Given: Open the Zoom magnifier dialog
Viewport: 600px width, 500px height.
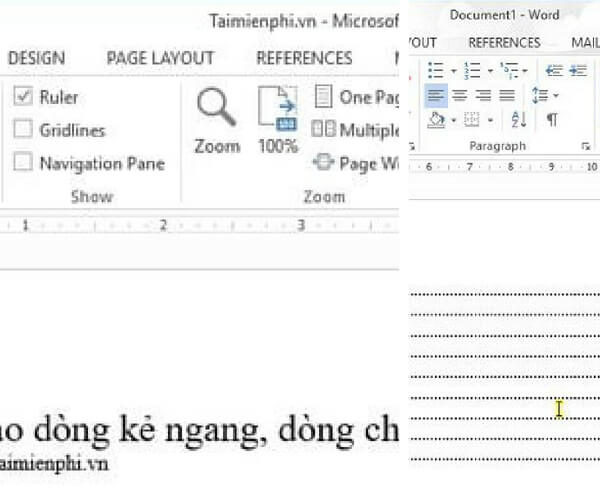Looking at the screenshot, I should coord(216,118).
